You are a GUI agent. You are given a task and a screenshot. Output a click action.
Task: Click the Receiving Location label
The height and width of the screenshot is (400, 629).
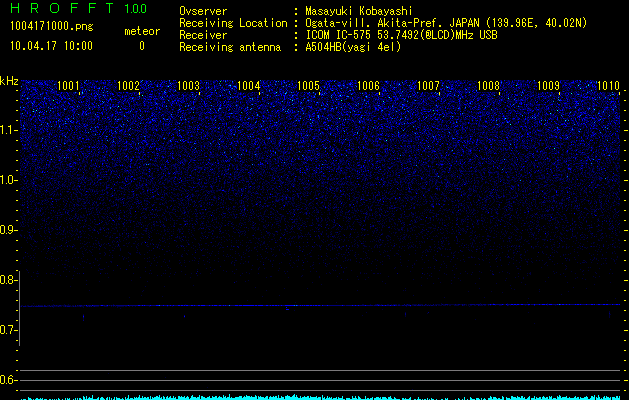(x=233, y=23)
